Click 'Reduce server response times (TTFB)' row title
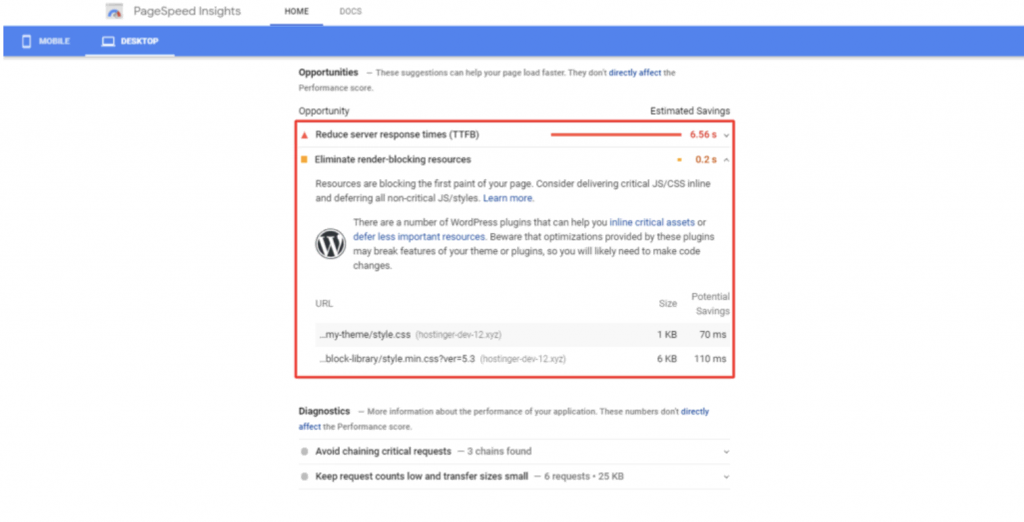The image size is (1024, 522). 397,135
